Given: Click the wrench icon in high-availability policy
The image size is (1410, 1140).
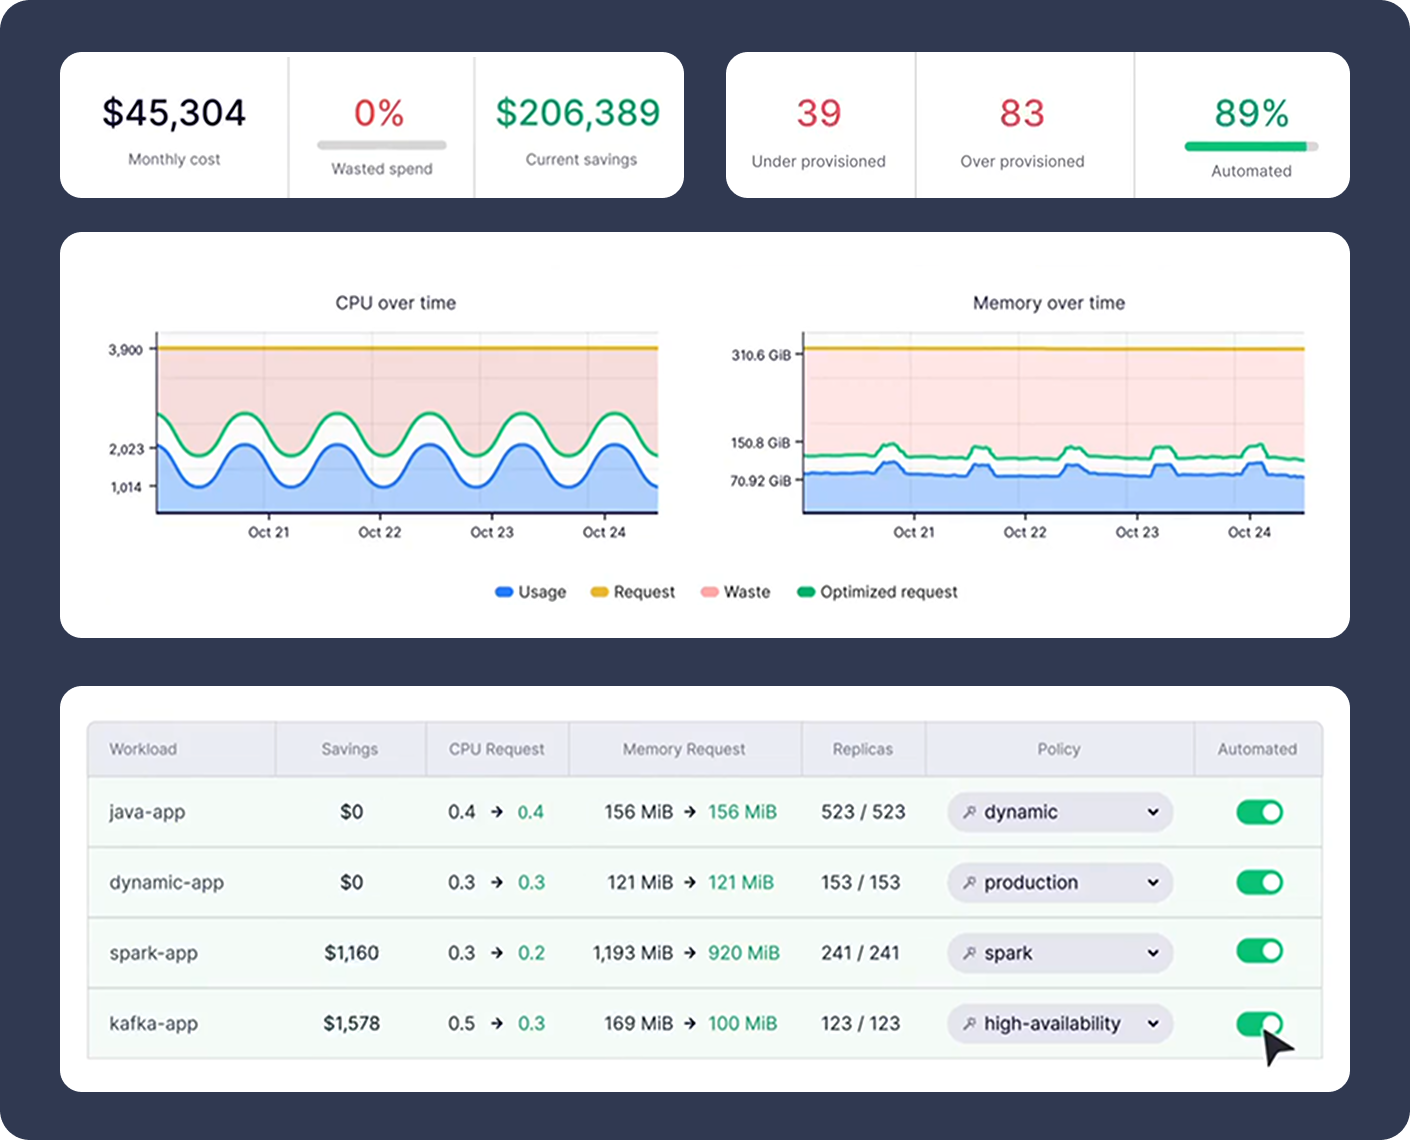Looking at the screenshot, I should (969, 1024).
